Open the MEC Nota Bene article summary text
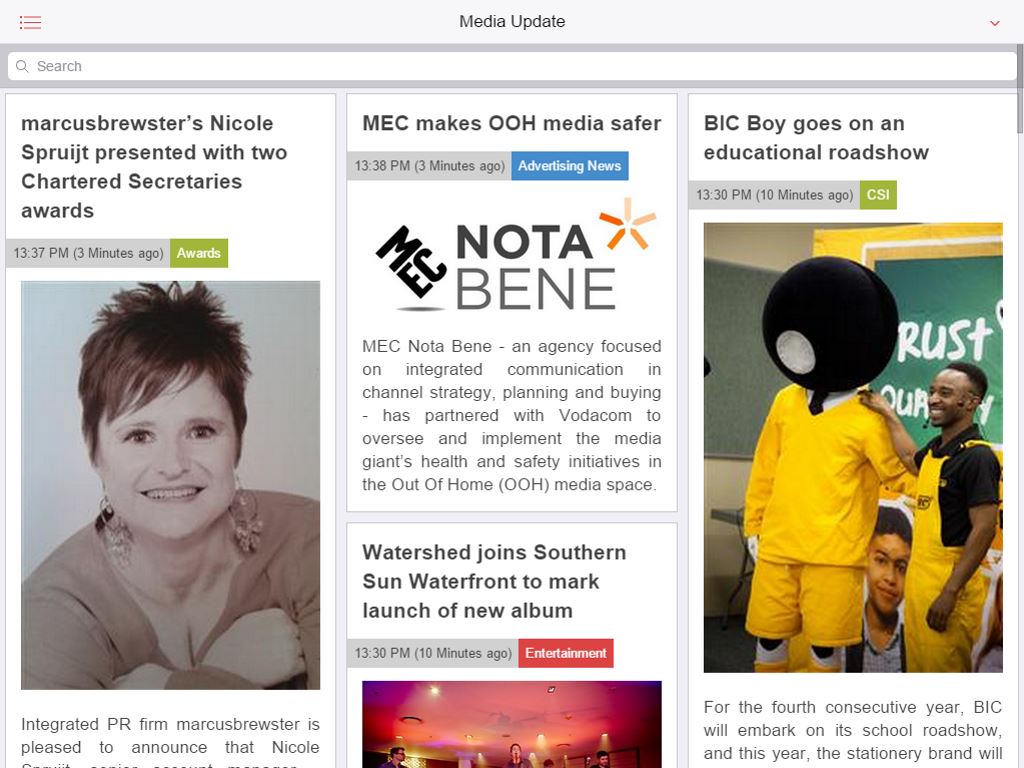The height and width of the screenshot is (768, 1024). coord(511,415)
